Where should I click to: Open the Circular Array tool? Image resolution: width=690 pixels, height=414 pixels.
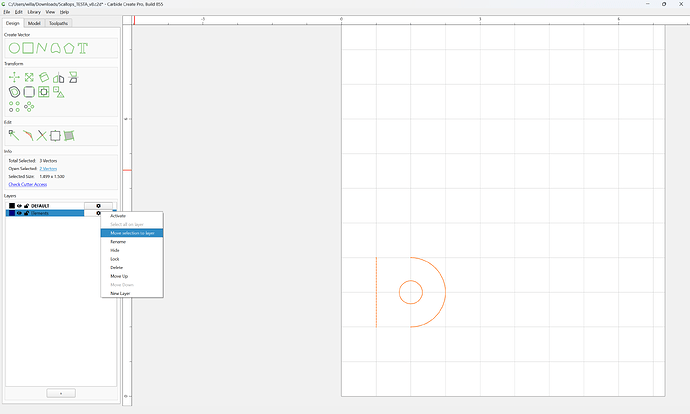click(29, 106)
